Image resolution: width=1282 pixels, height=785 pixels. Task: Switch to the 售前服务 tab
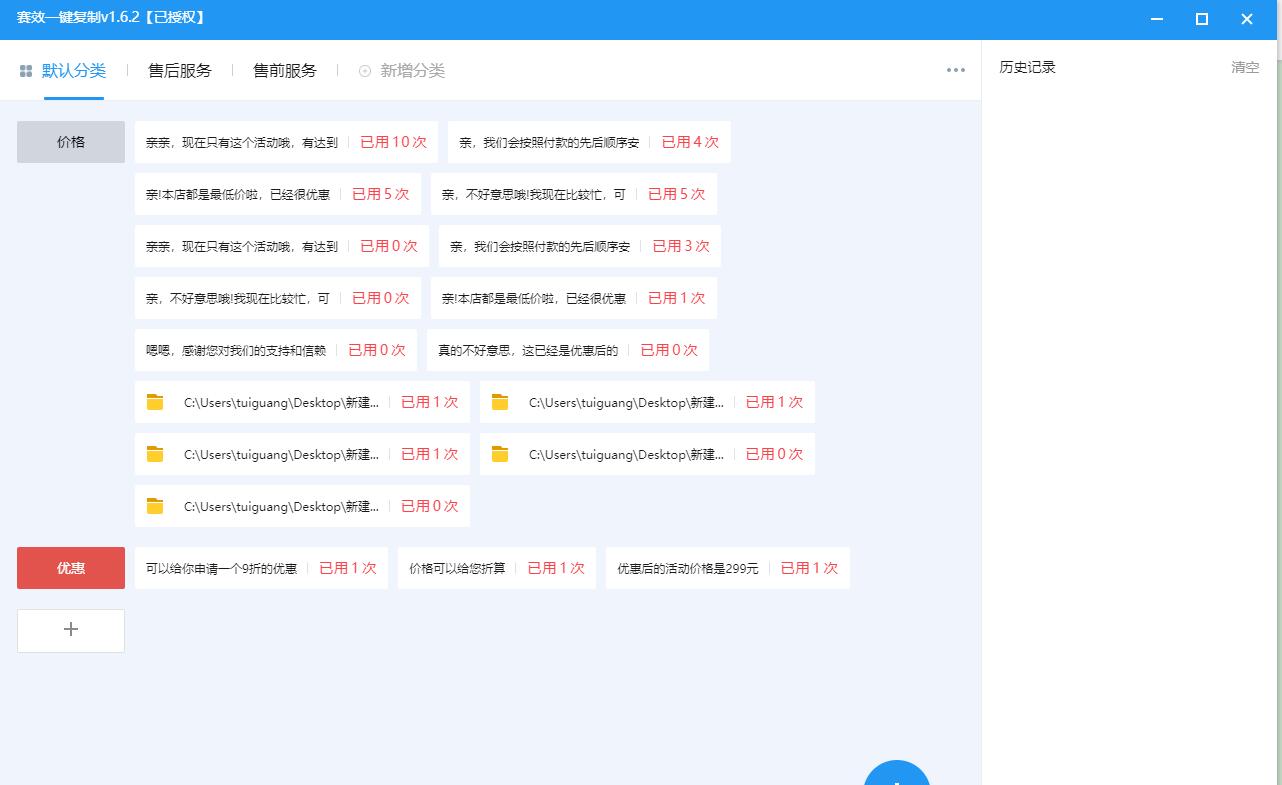[x=285, y=70]
